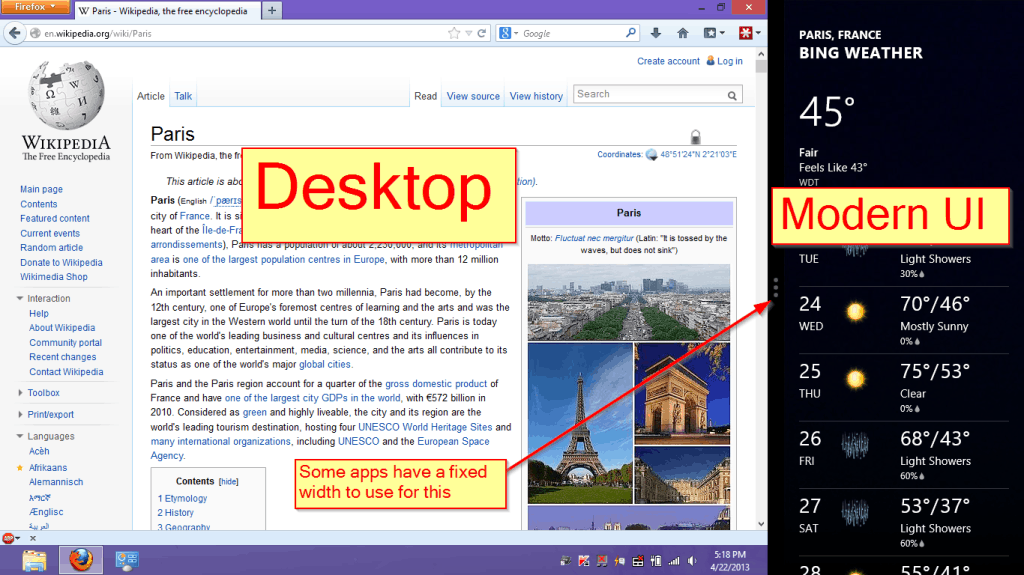The image size is (1024, 575).
Task: Click the battery power tray icon
Action: [x=656, y=561]
